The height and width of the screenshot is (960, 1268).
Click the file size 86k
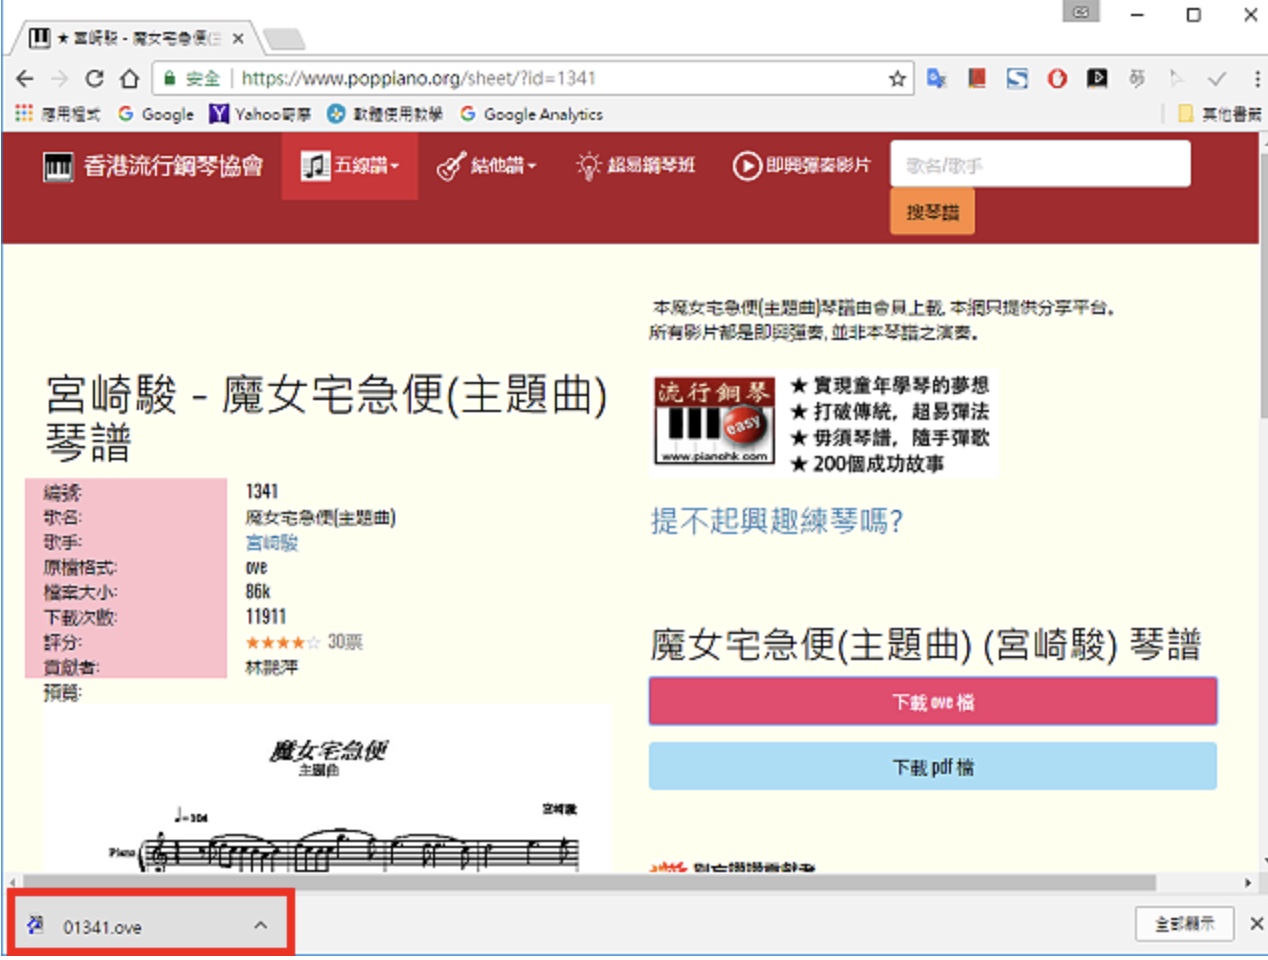coord(258,592)
